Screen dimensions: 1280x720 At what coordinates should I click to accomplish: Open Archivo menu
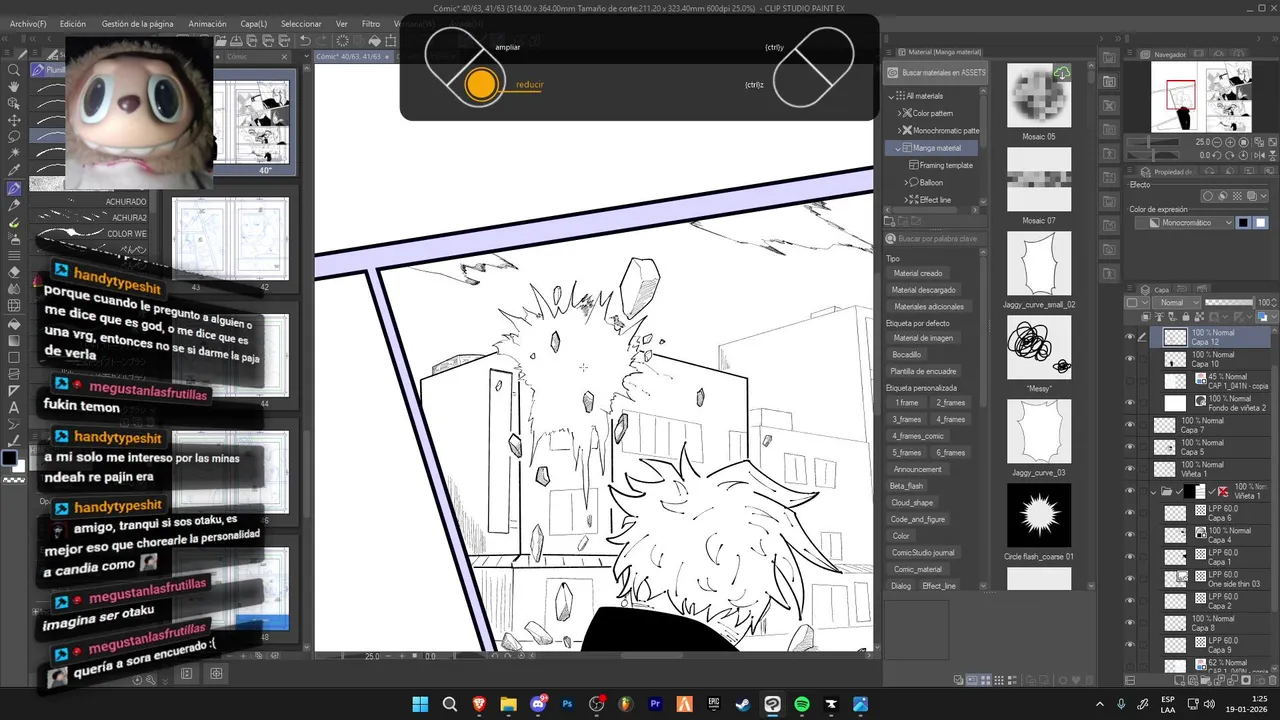[28, 23]
